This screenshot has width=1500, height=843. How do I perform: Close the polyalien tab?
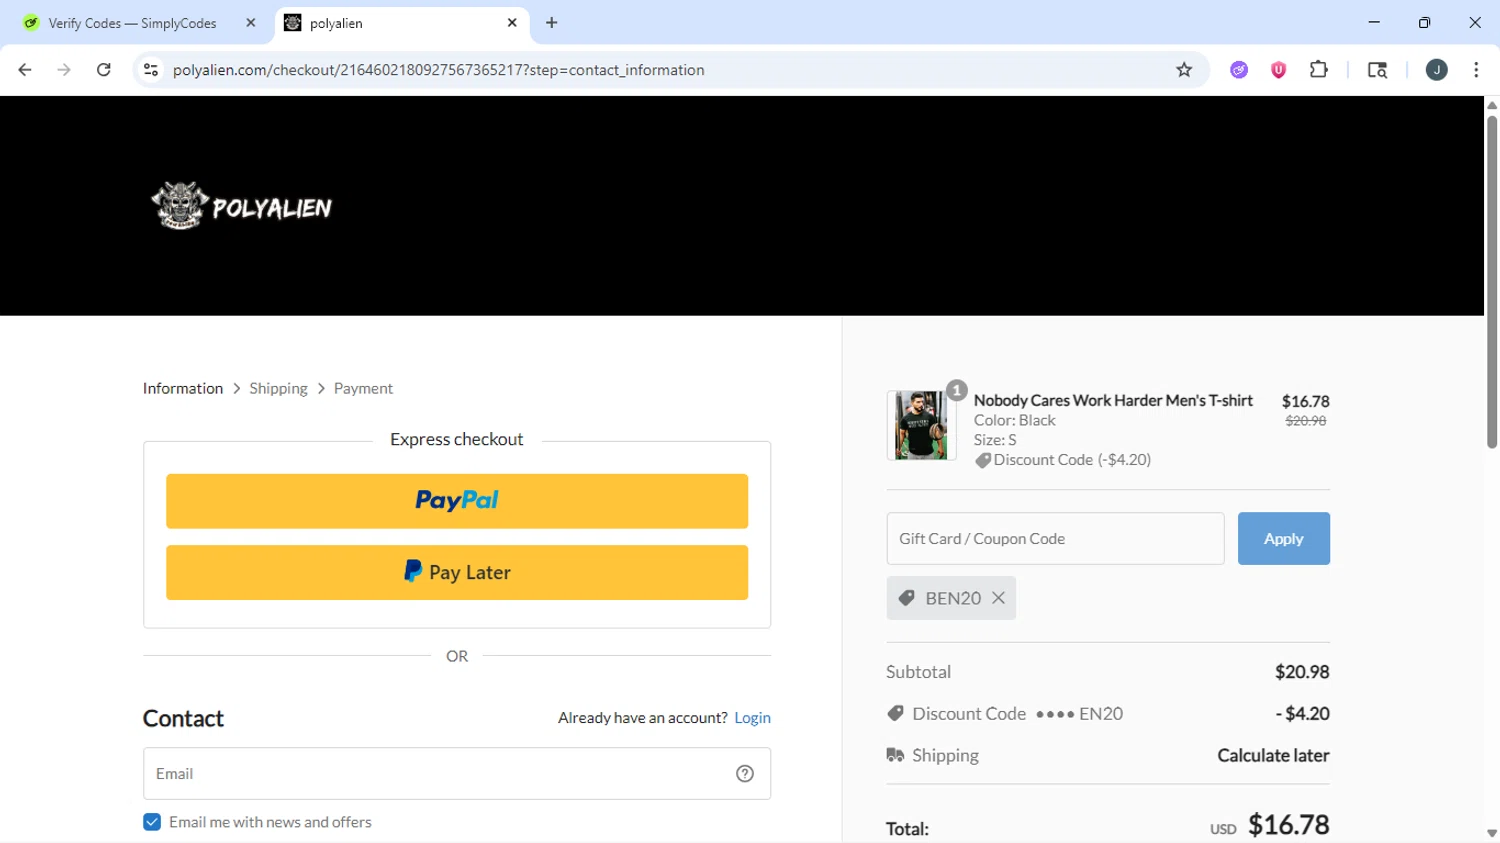512,23
